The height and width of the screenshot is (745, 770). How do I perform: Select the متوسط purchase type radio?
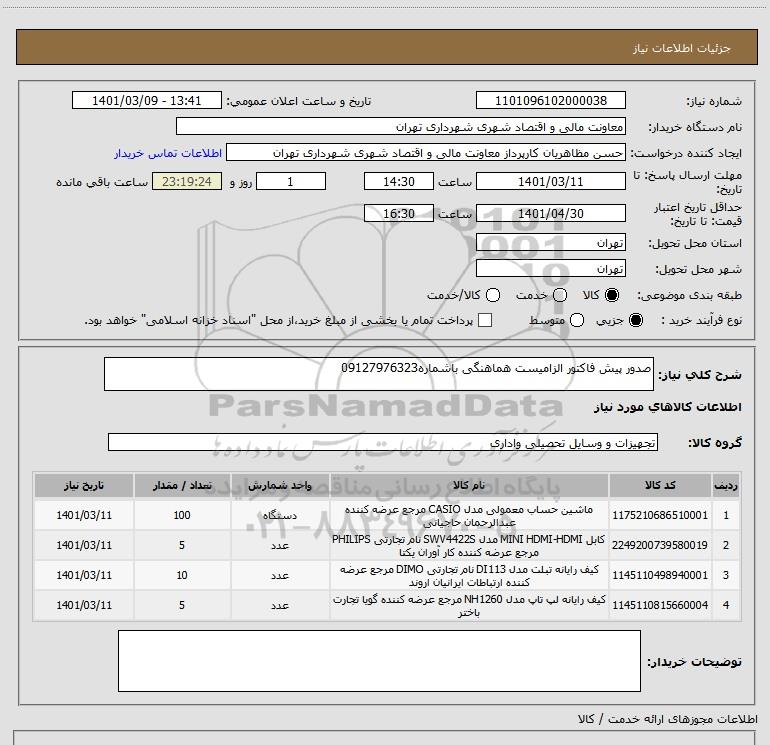pyautogui.click(x=577, y=320)
